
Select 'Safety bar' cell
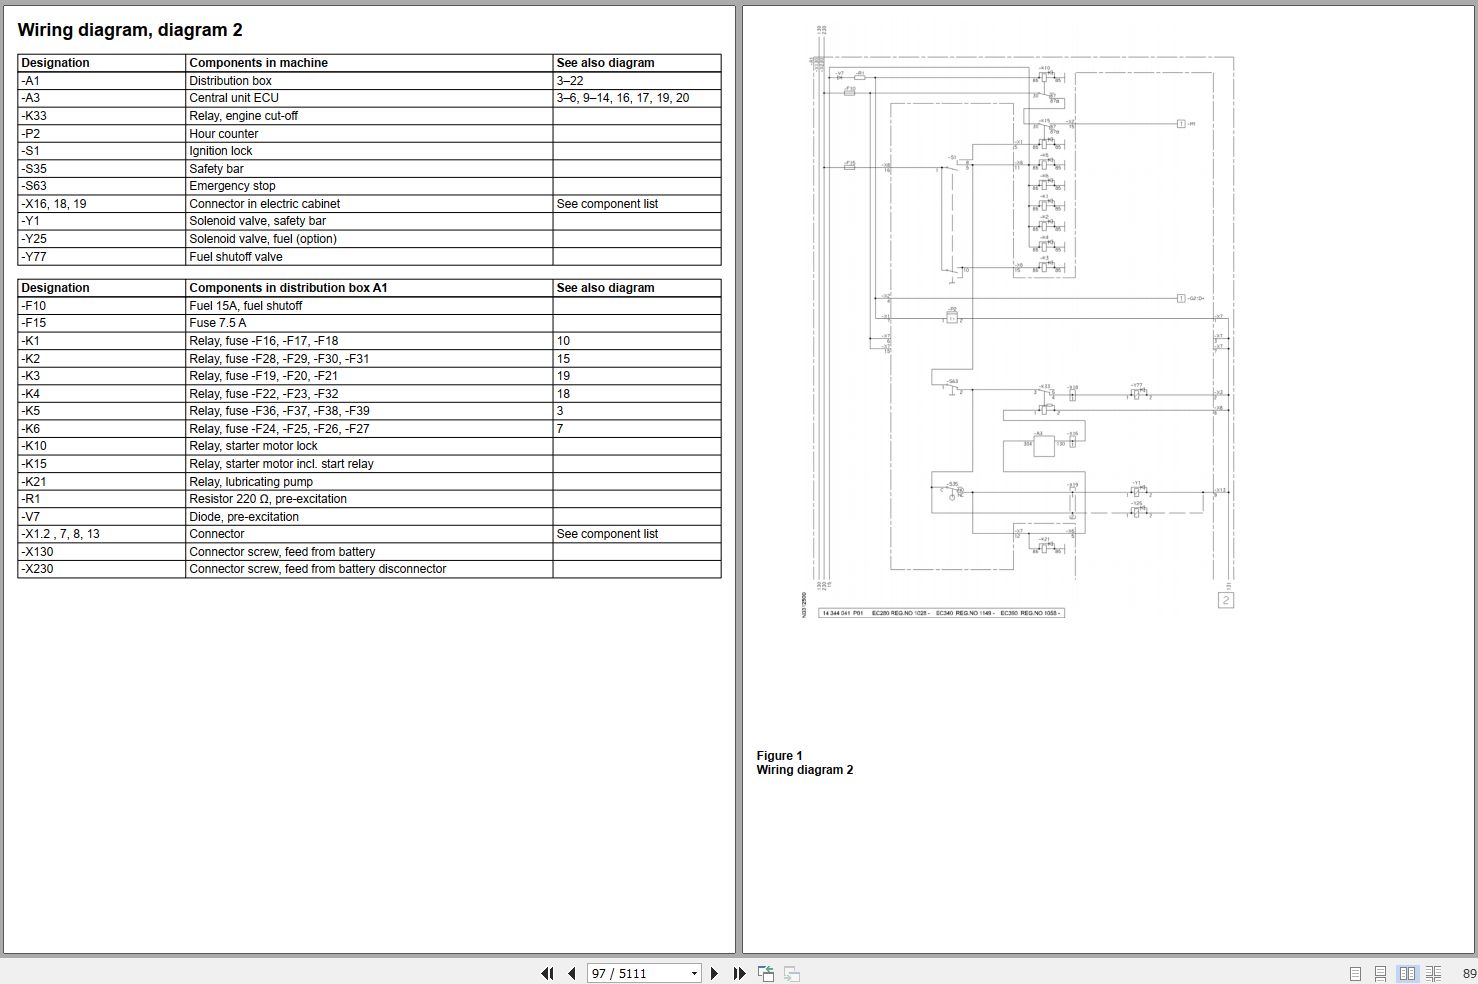(369, 169)
